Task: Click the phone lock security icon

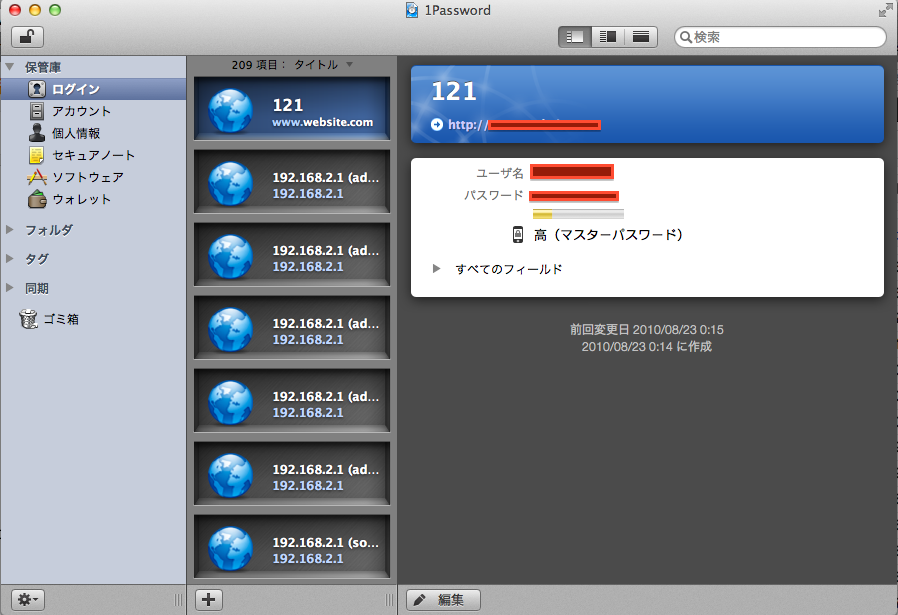Action: tap(518, 235)
